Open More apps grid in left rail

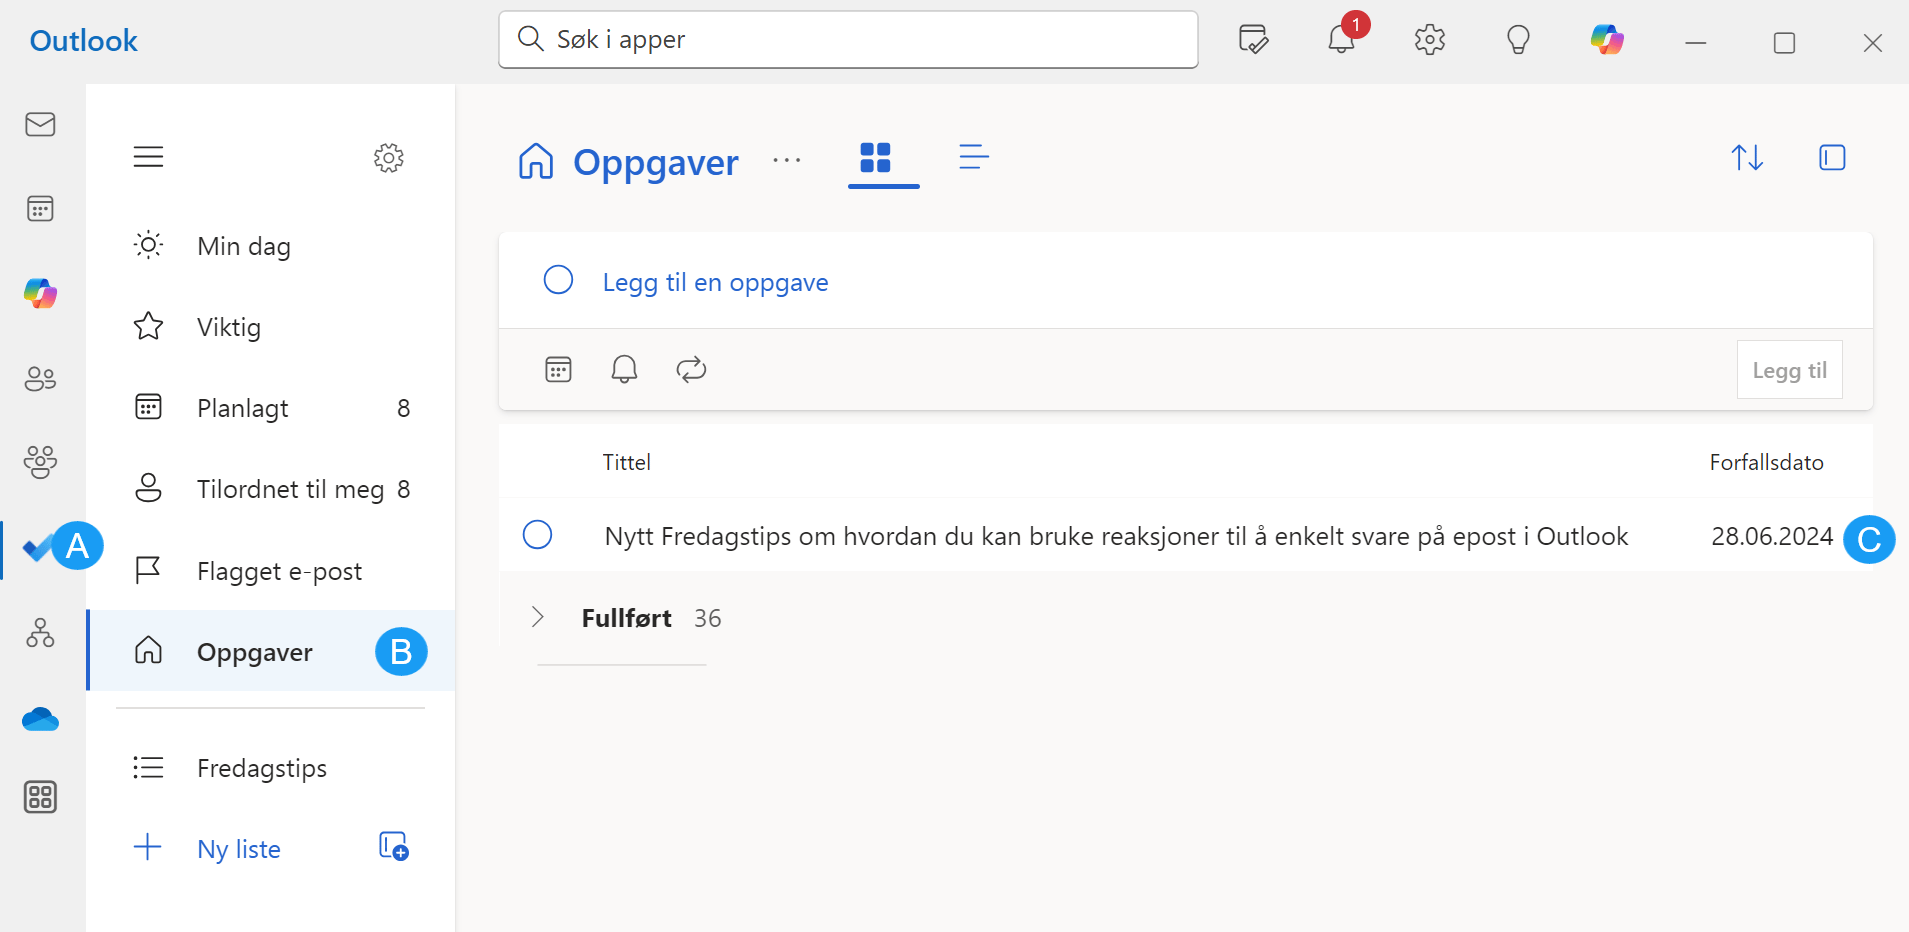[40, 797]
